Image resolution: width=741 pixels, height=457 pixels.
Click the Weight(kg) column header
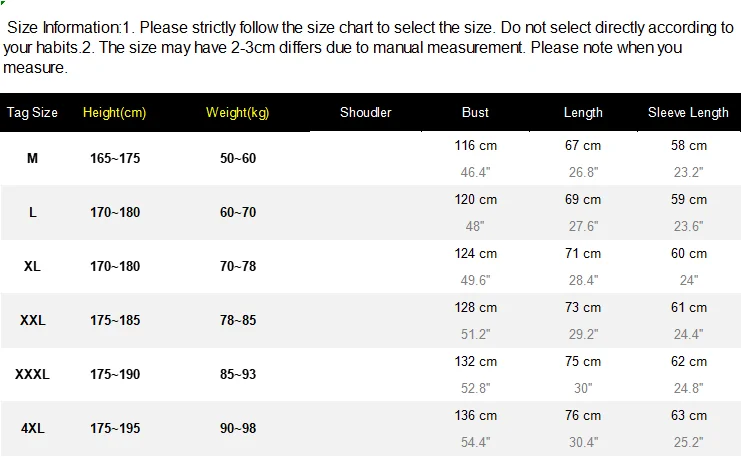pyautogui.click(x=238, y=112)
